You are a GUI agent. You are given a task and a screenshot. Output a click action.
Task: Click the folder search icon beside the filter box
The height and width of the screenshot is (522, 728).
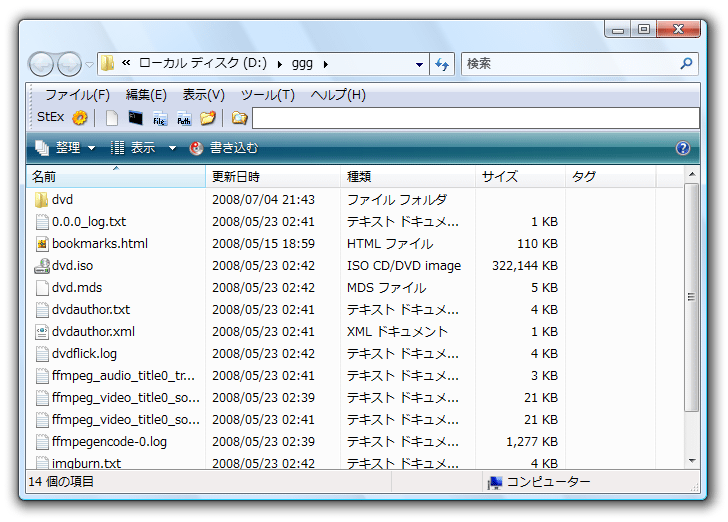tap(240, 118)
